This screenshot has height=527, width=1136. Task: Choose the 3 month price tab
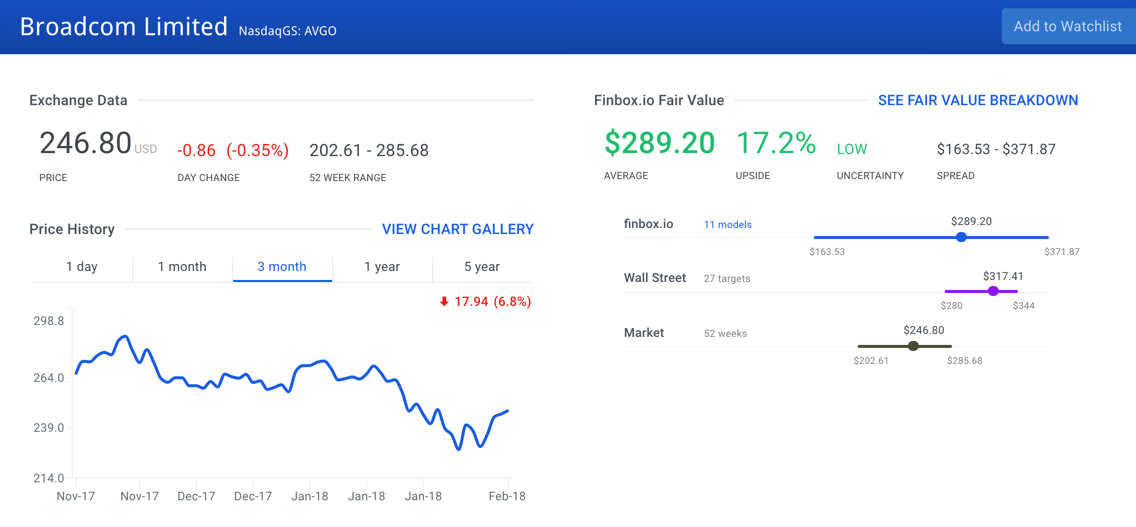282,267
